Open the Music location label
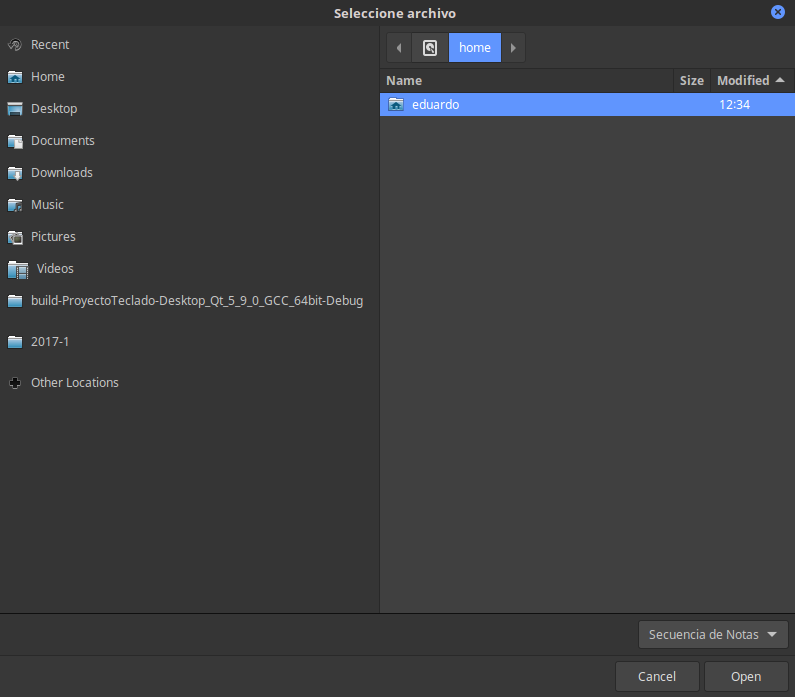 pyautogui.click(x=47, y=204)
